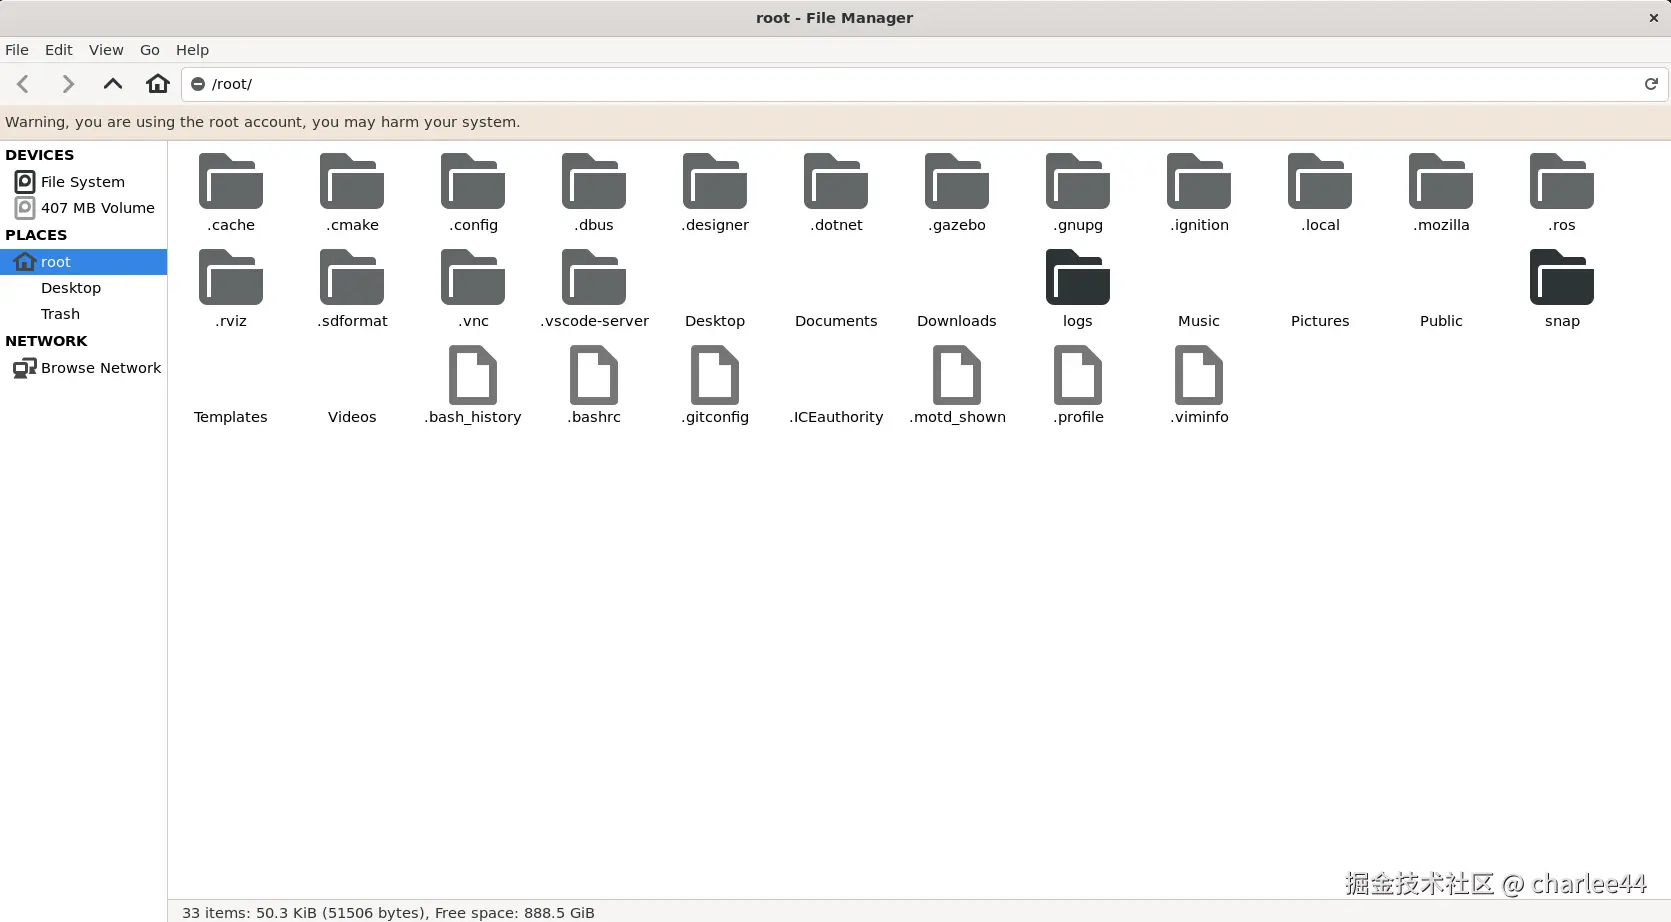Select the .motd_shown file icon
The height and width of the screenshot is (922, 1671).
pyautogui.click(x=957, y=374)
